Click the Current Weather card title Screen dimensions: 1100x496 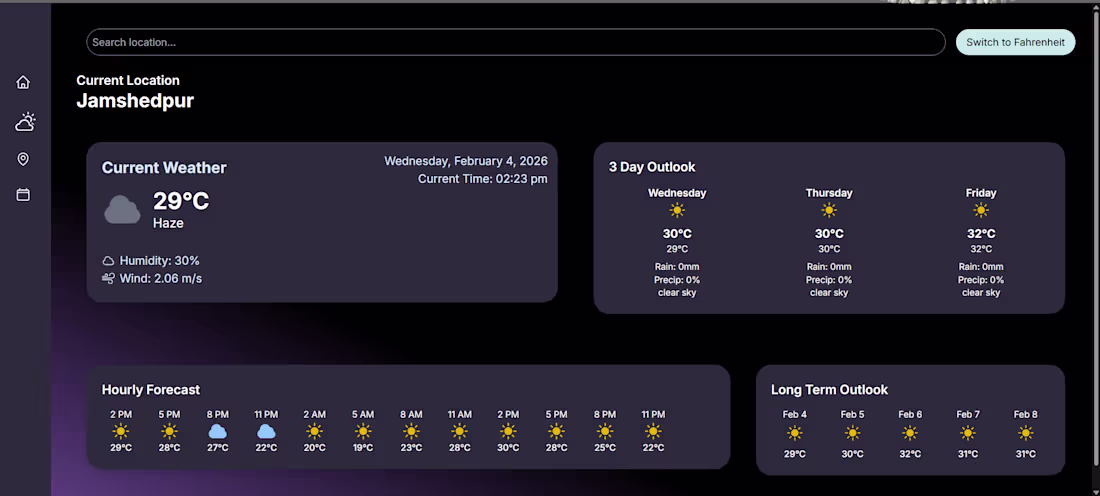[164, 168]
